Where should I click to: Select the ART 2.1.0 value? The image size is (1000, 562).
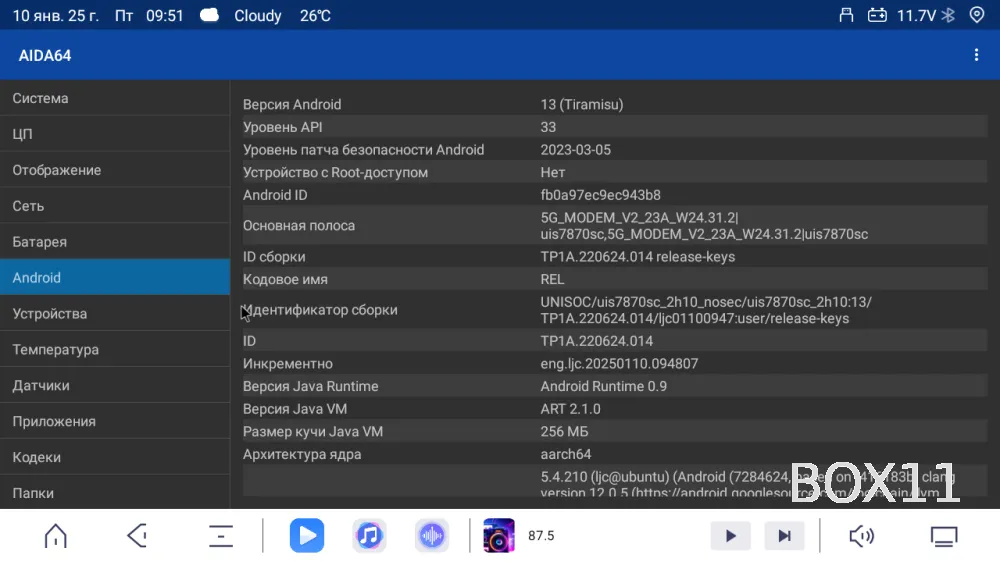coord(570,409)
